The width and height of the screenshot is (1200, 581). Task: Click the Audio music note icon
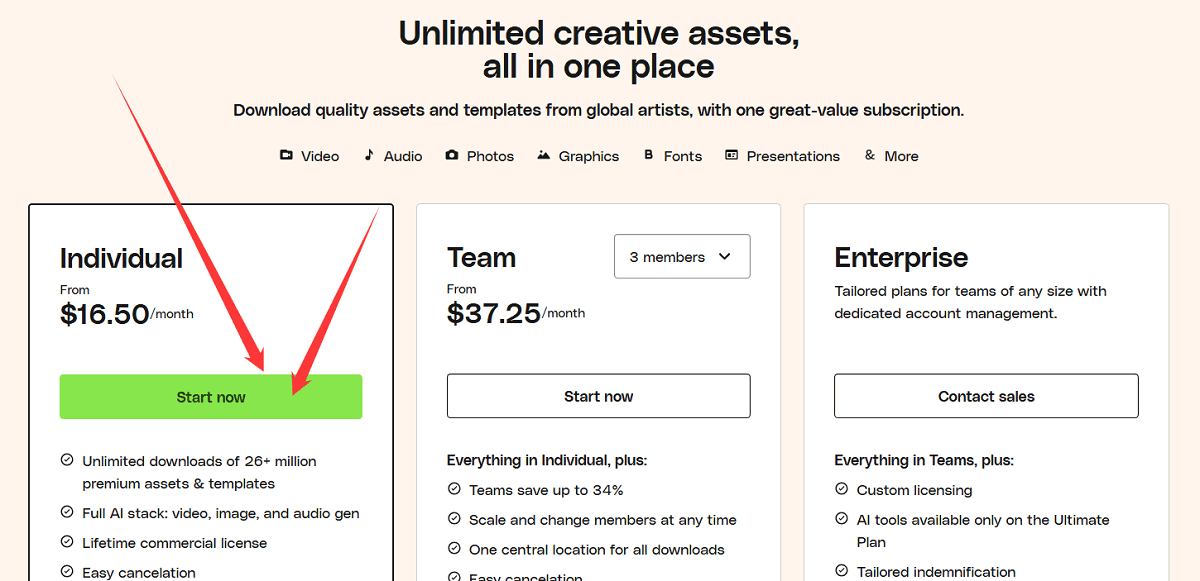(369, 155)
